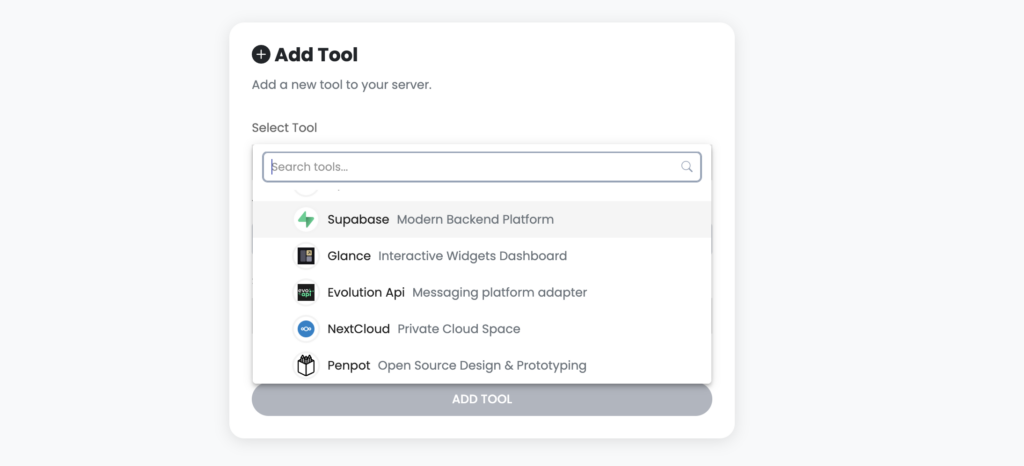Image resolution: width=1024 pixels, height=466 pixels.
Task: Click the ADD TOOL button
Action: point(482,399)
